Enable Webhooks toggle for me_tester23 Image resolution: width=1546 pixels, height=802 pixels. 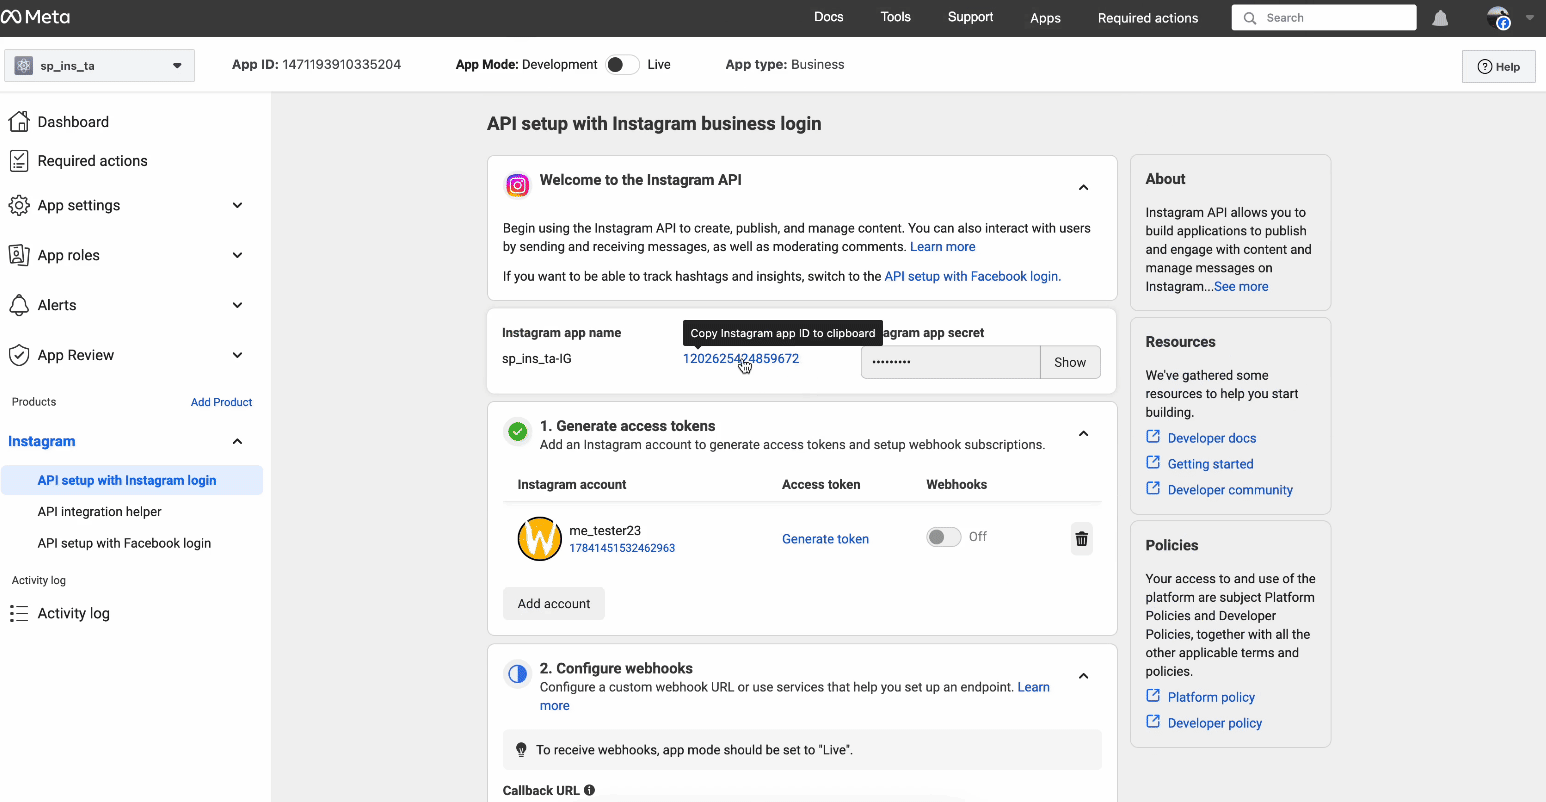943,537
